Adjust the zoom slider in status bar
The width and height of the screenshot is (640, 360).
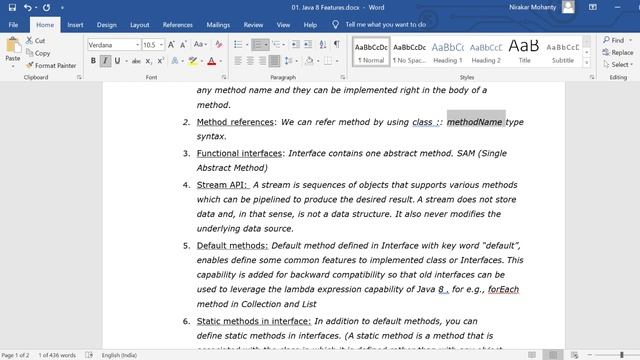tap(621, 355)
